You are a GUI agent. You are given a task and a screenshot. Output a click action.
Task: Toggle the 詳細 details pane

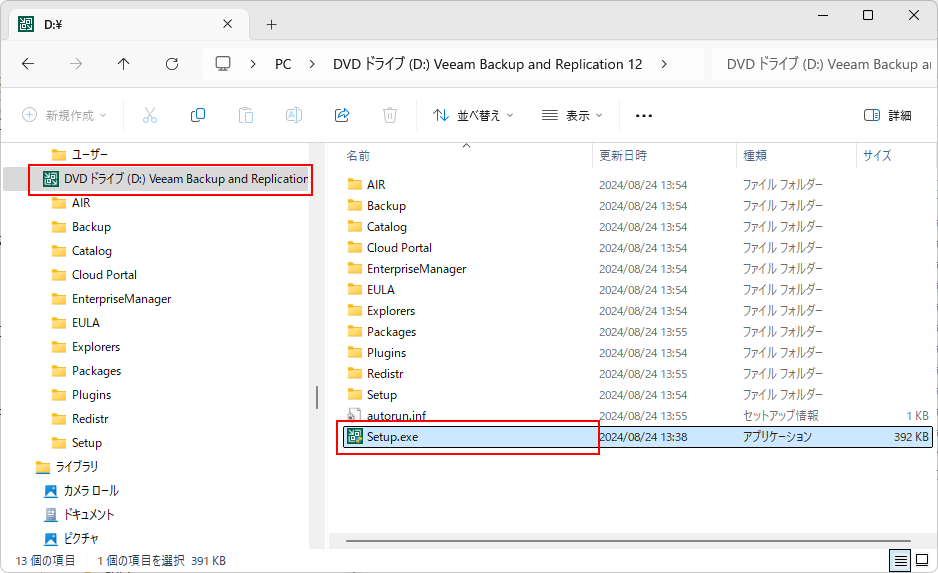pyautogui.click(x=888, y=115)
